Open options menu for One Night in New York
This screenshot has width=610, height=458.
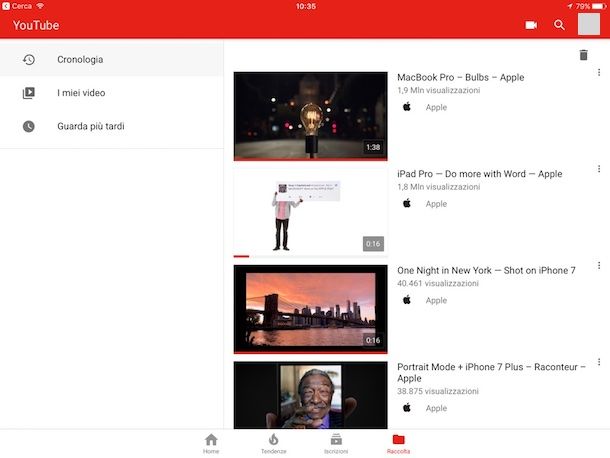(x=599, y=265)
